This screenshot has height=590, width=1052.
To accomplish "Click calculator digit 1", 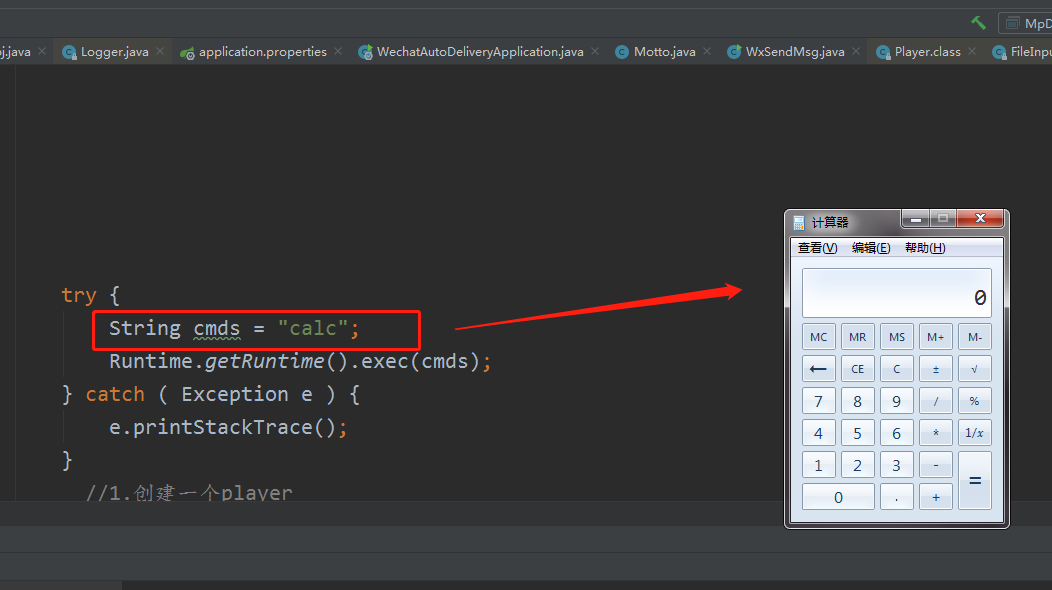I will click(819, 465).
